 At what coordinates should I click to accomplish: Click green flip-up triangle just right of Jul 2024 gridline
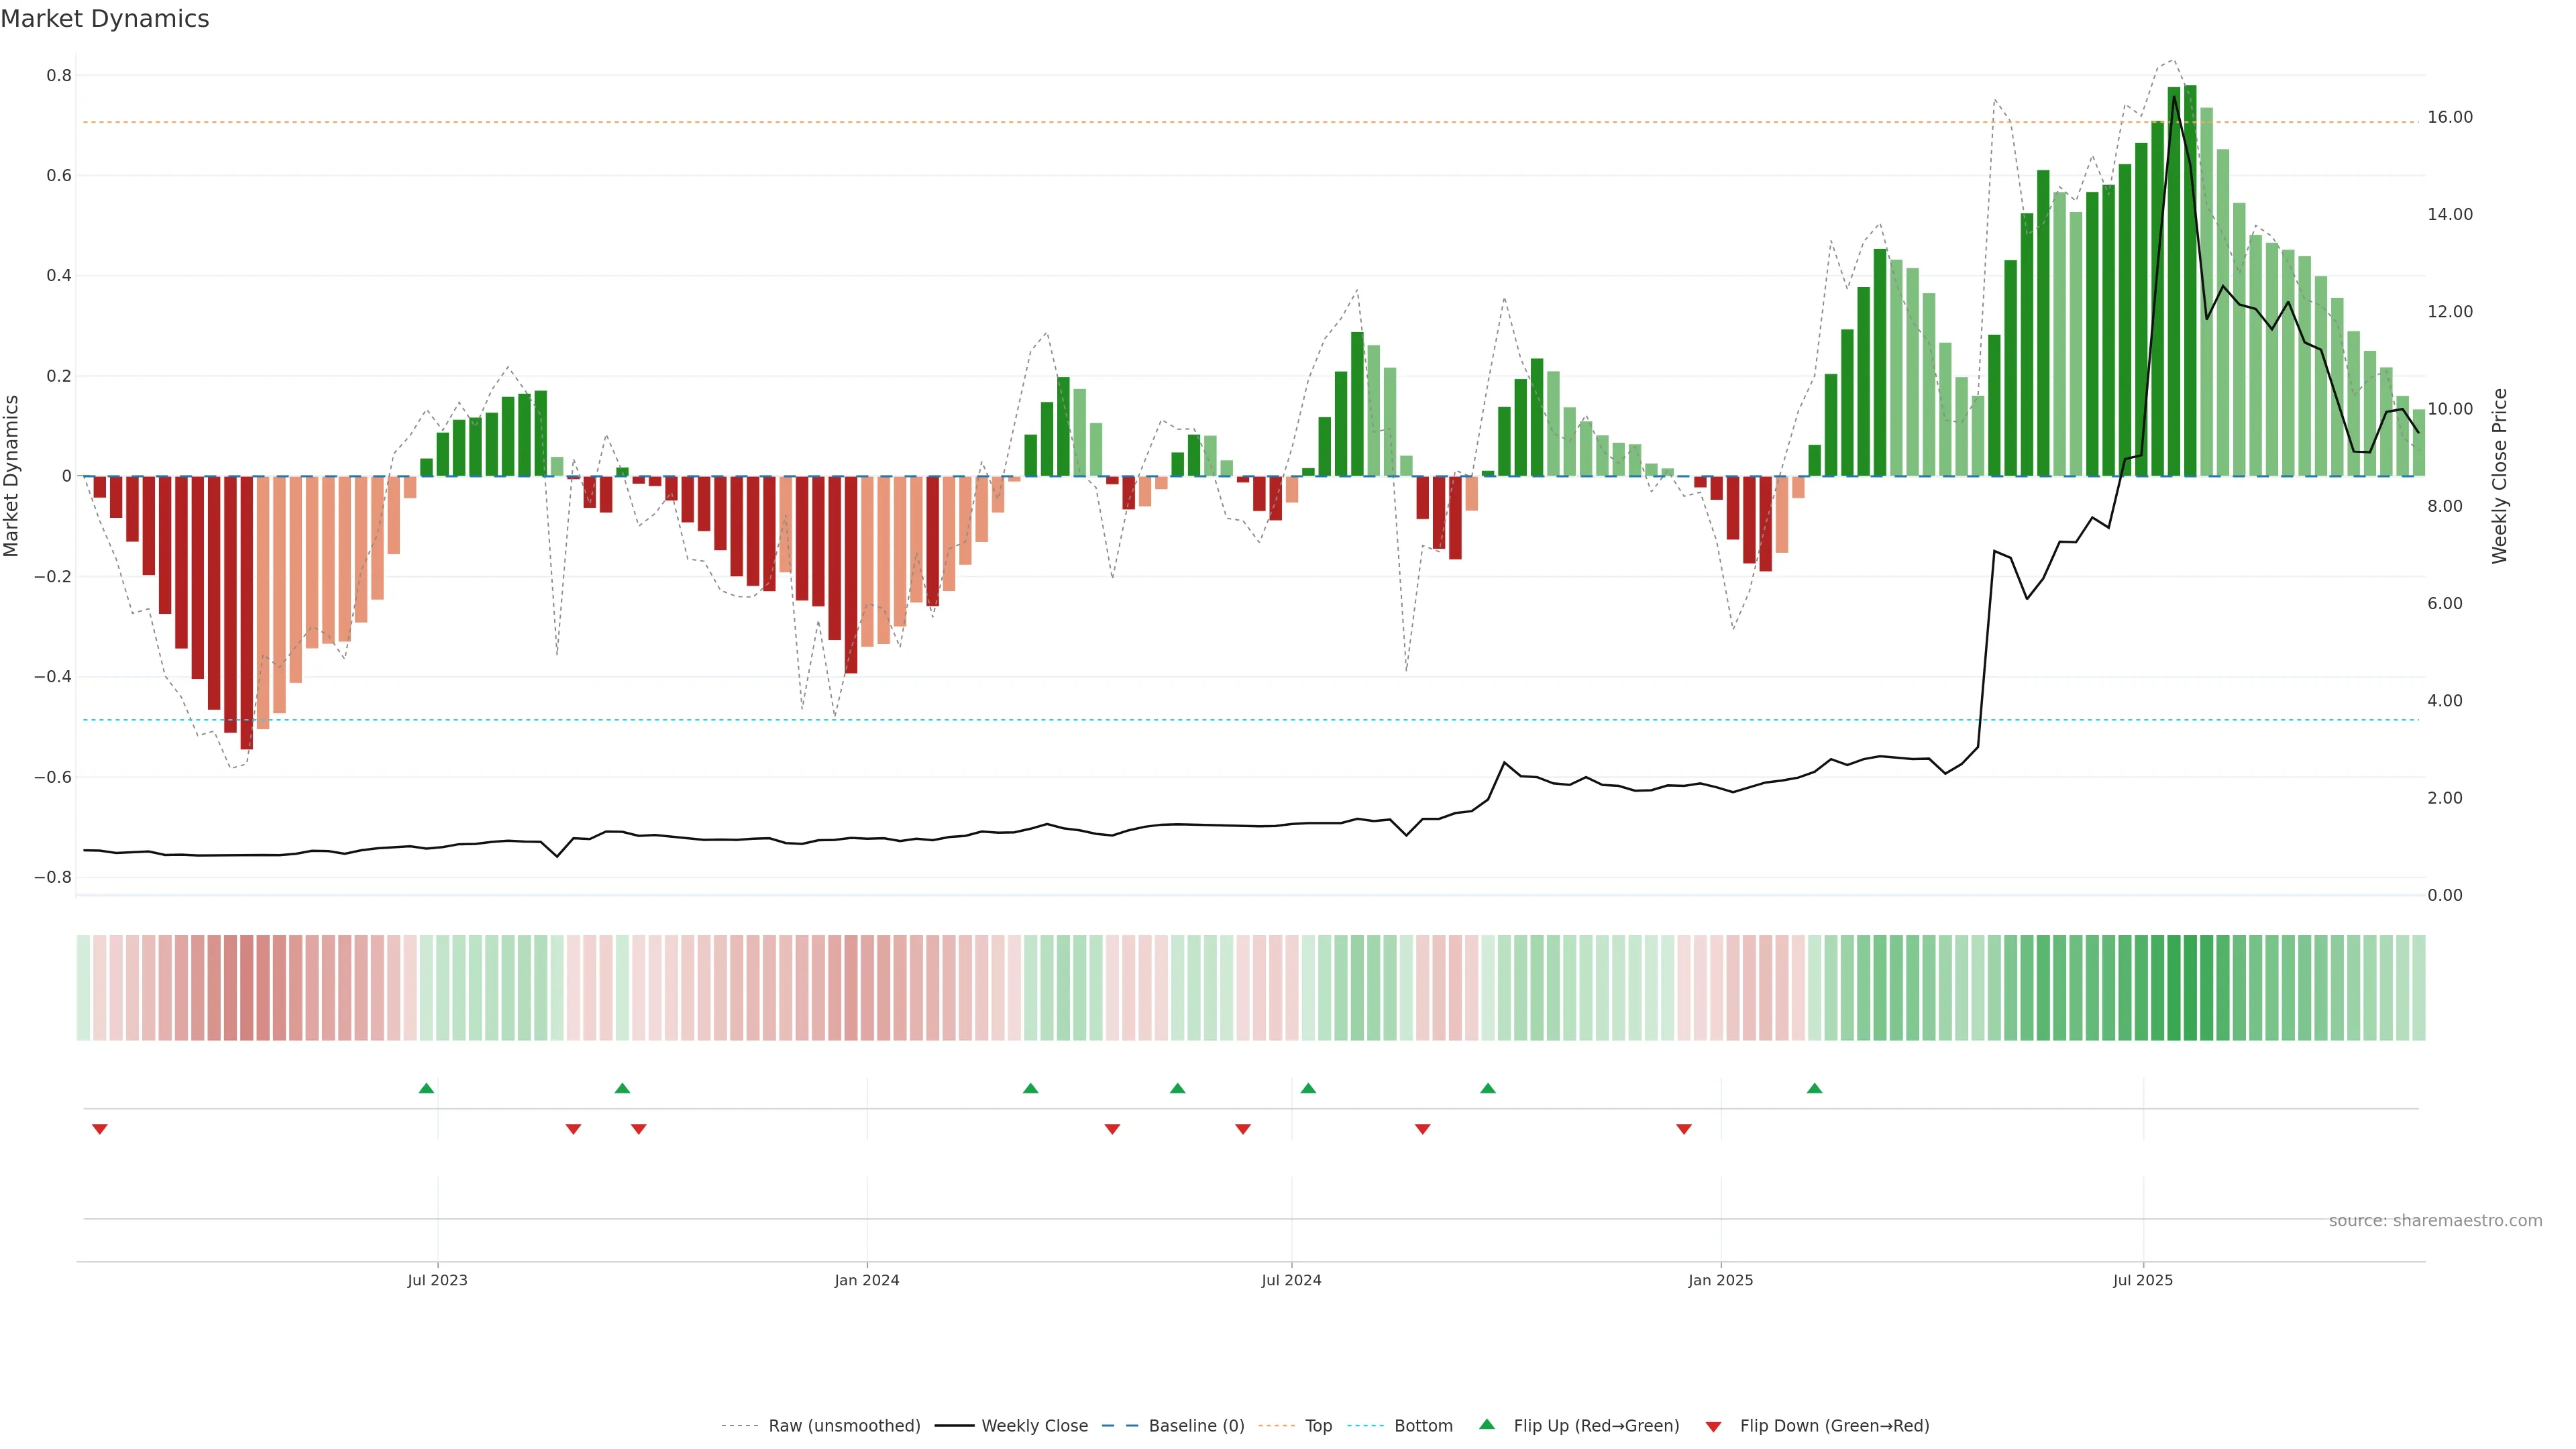1308,1088
